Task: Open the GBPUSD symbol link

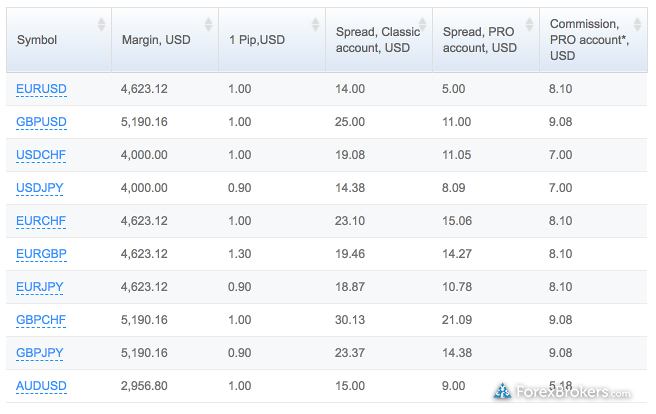Action: click(x=41, y=122)
